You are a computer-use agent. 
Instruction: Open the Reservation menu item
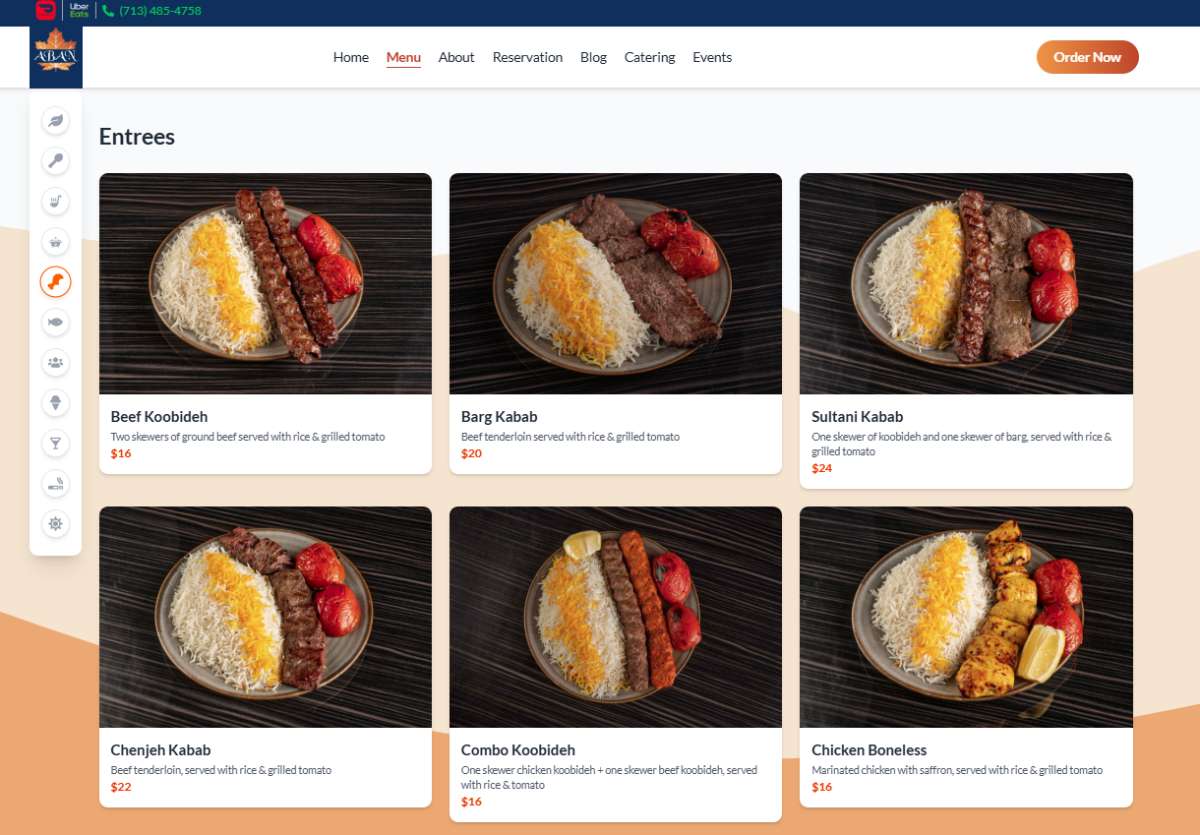(x=527, y=58)
